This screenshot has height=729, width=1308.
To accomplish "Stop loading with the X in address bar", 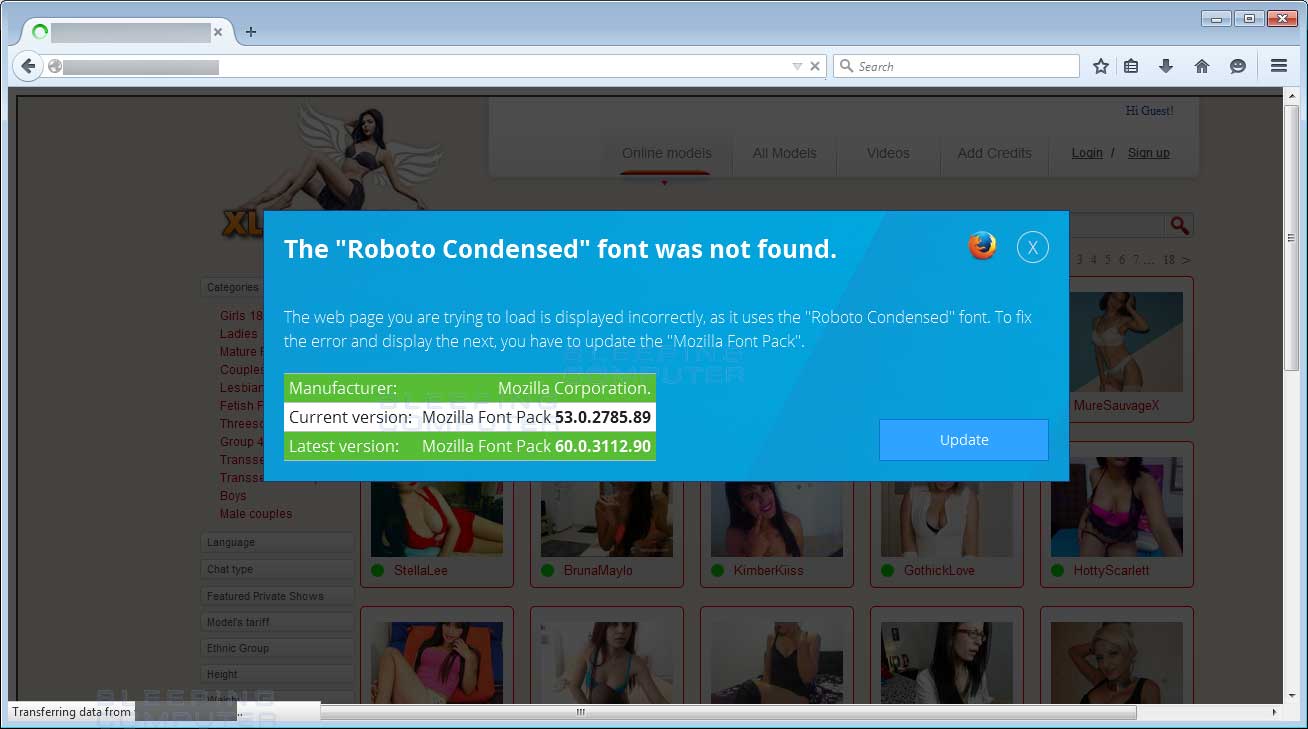I will [815, 67].
